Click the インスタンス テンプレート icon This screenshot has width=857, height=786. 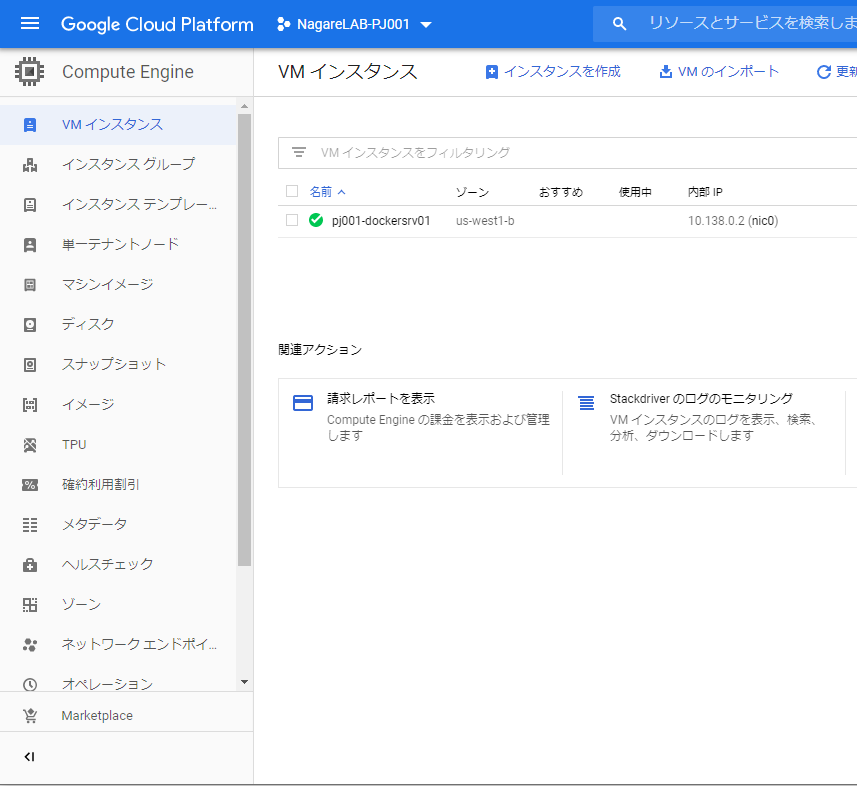click(x=30, y=204)
